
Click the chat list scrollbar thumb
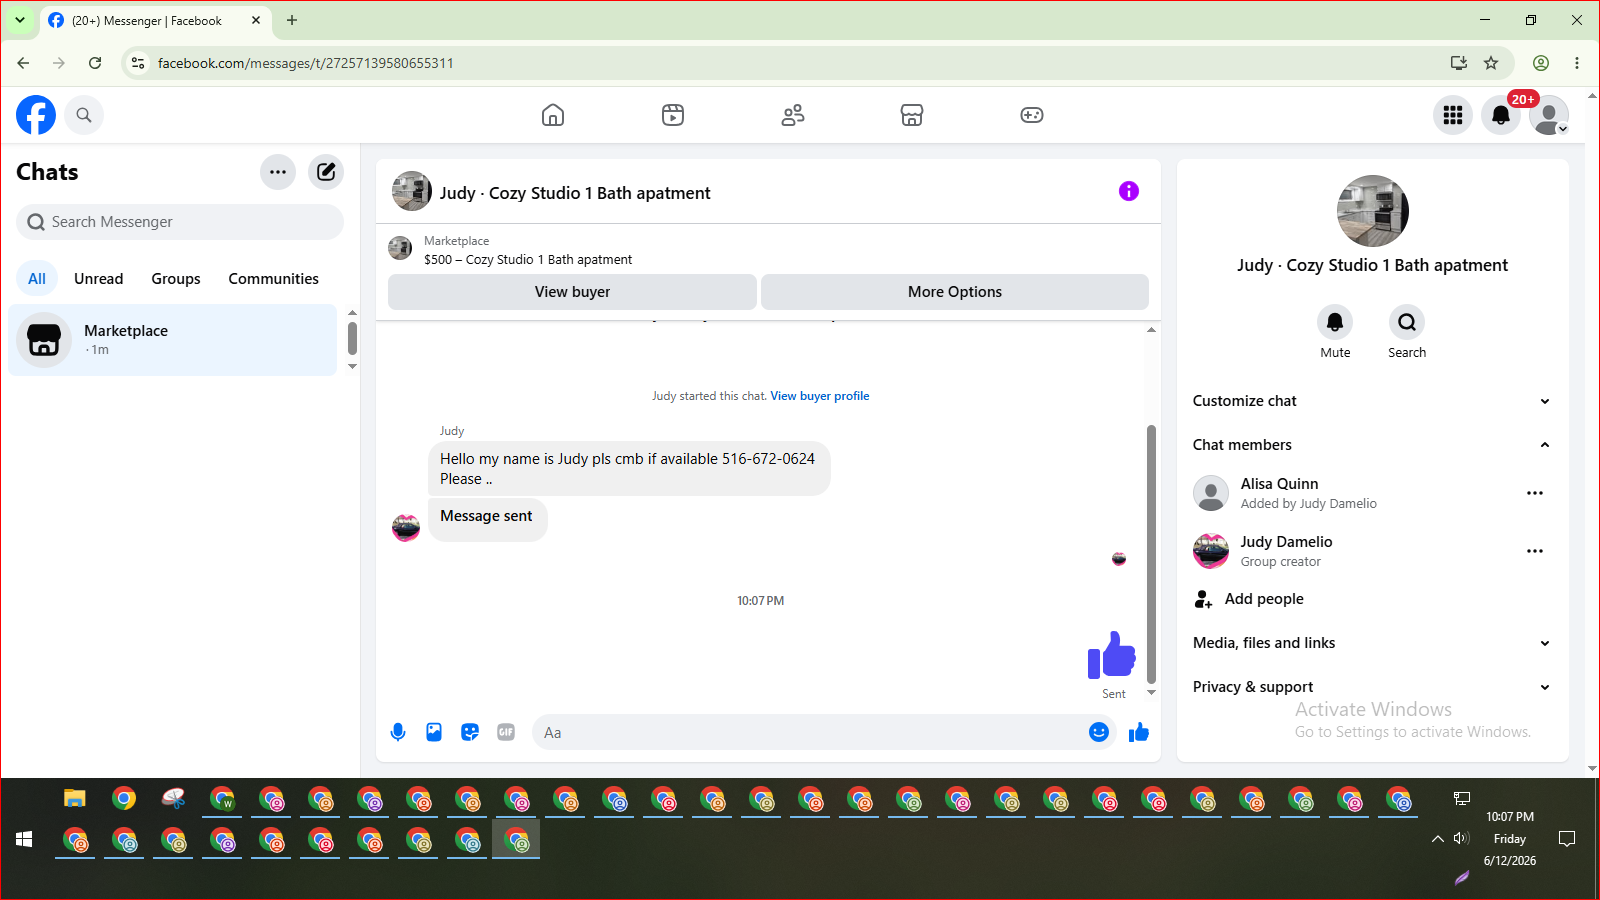pos(352,338)
